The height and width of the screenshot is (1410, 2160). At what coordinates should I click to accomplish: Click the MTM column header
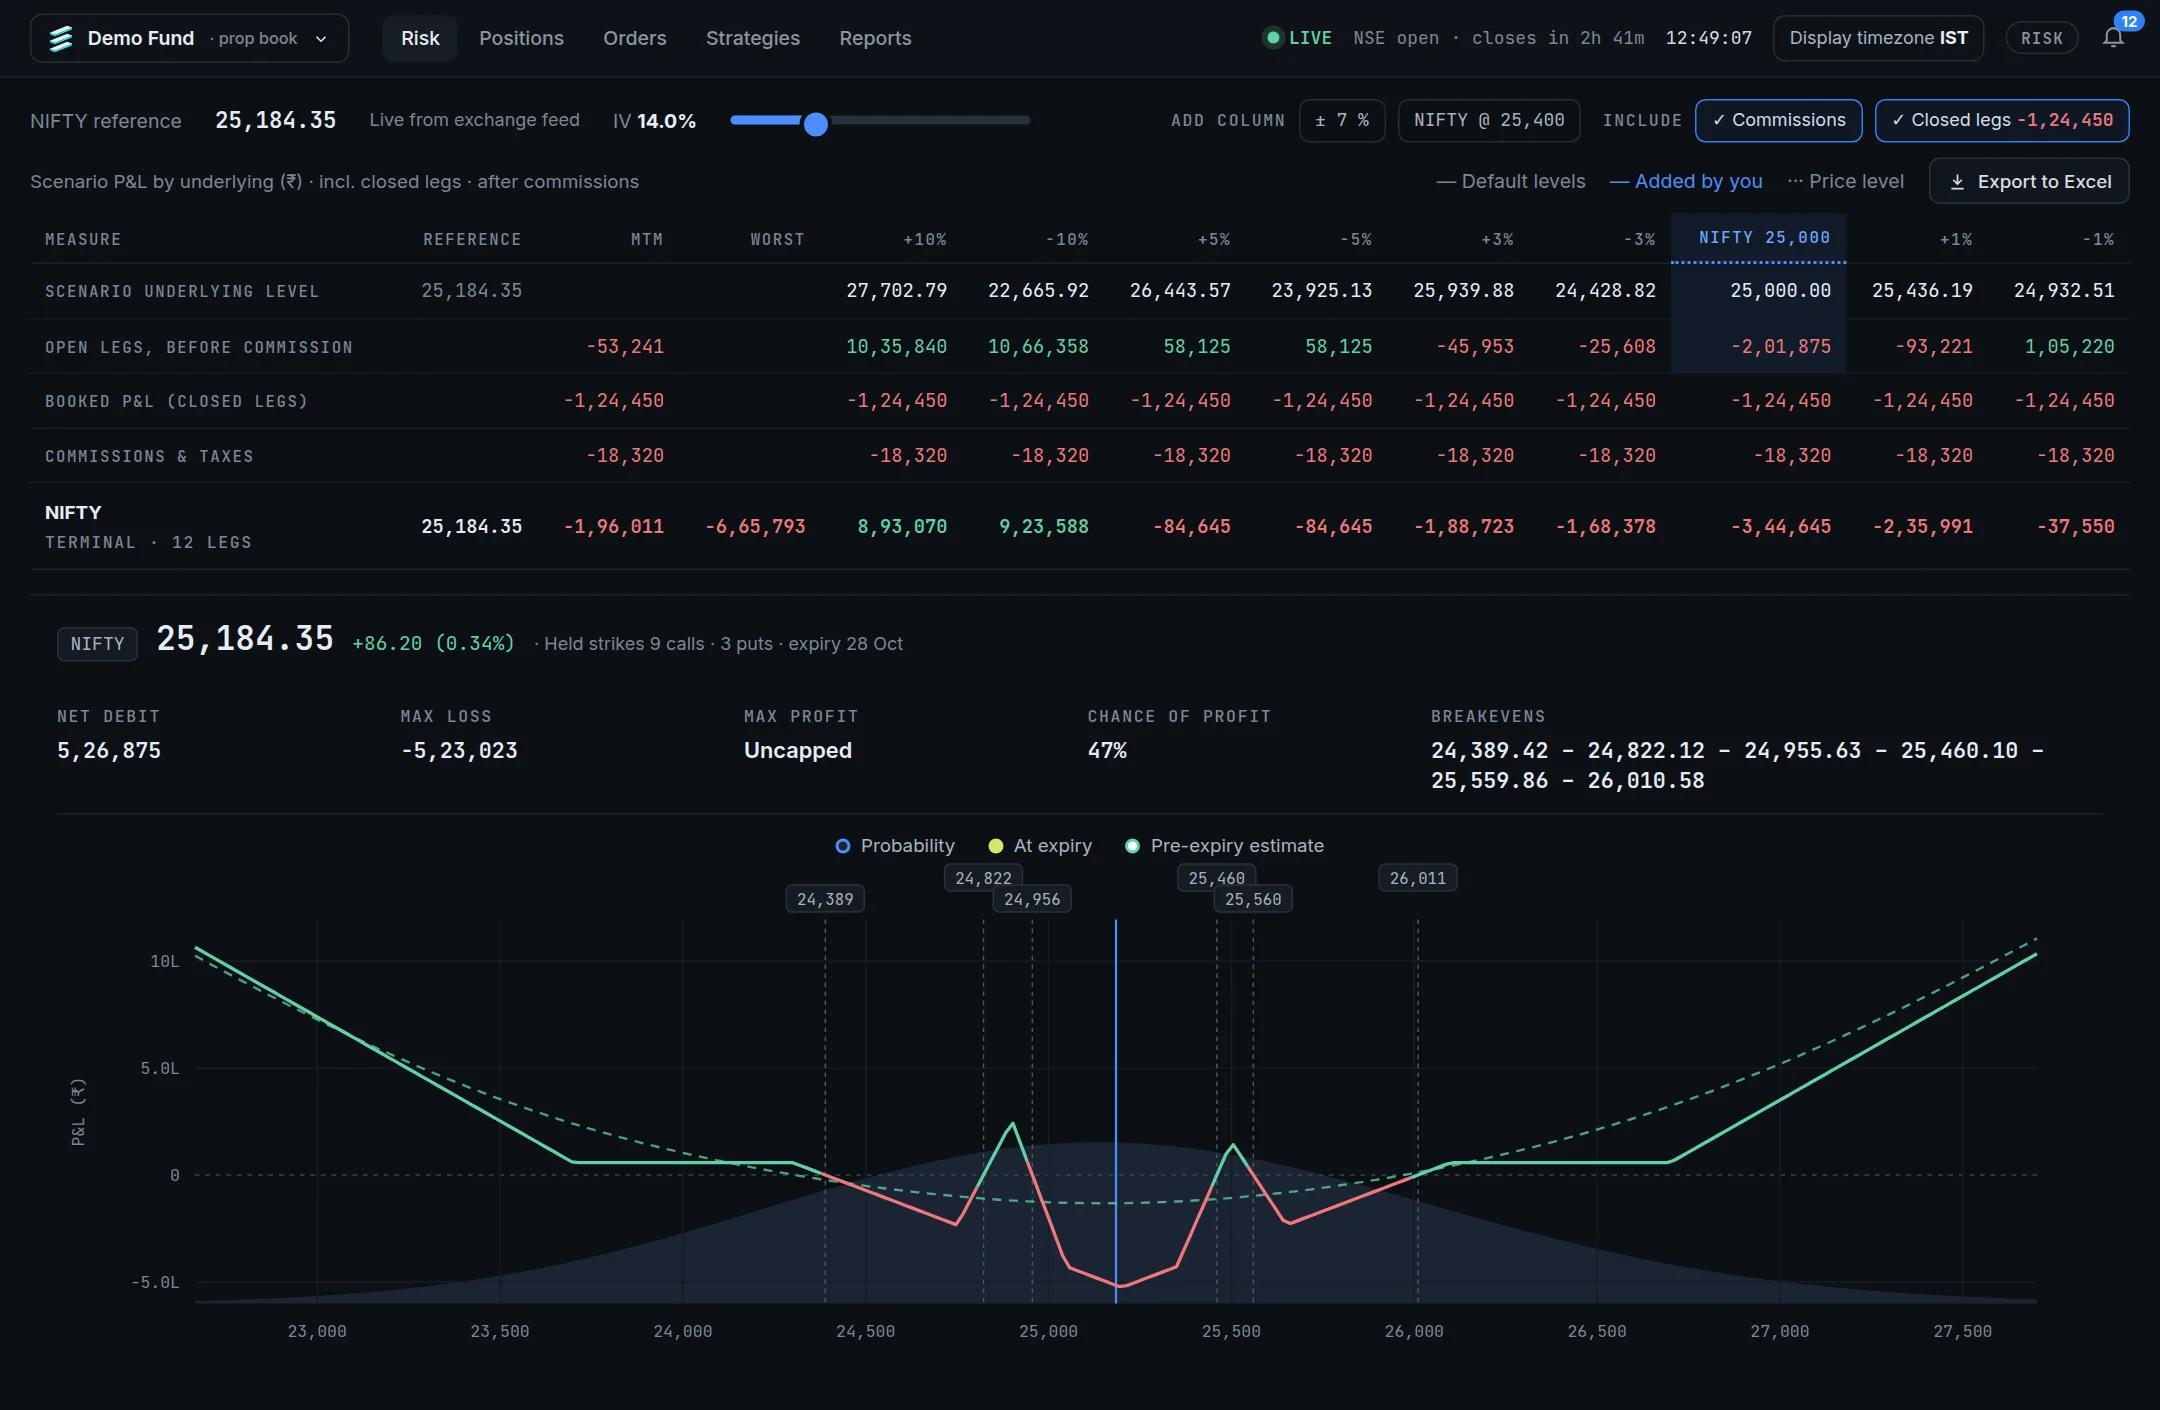pos(647,240)
